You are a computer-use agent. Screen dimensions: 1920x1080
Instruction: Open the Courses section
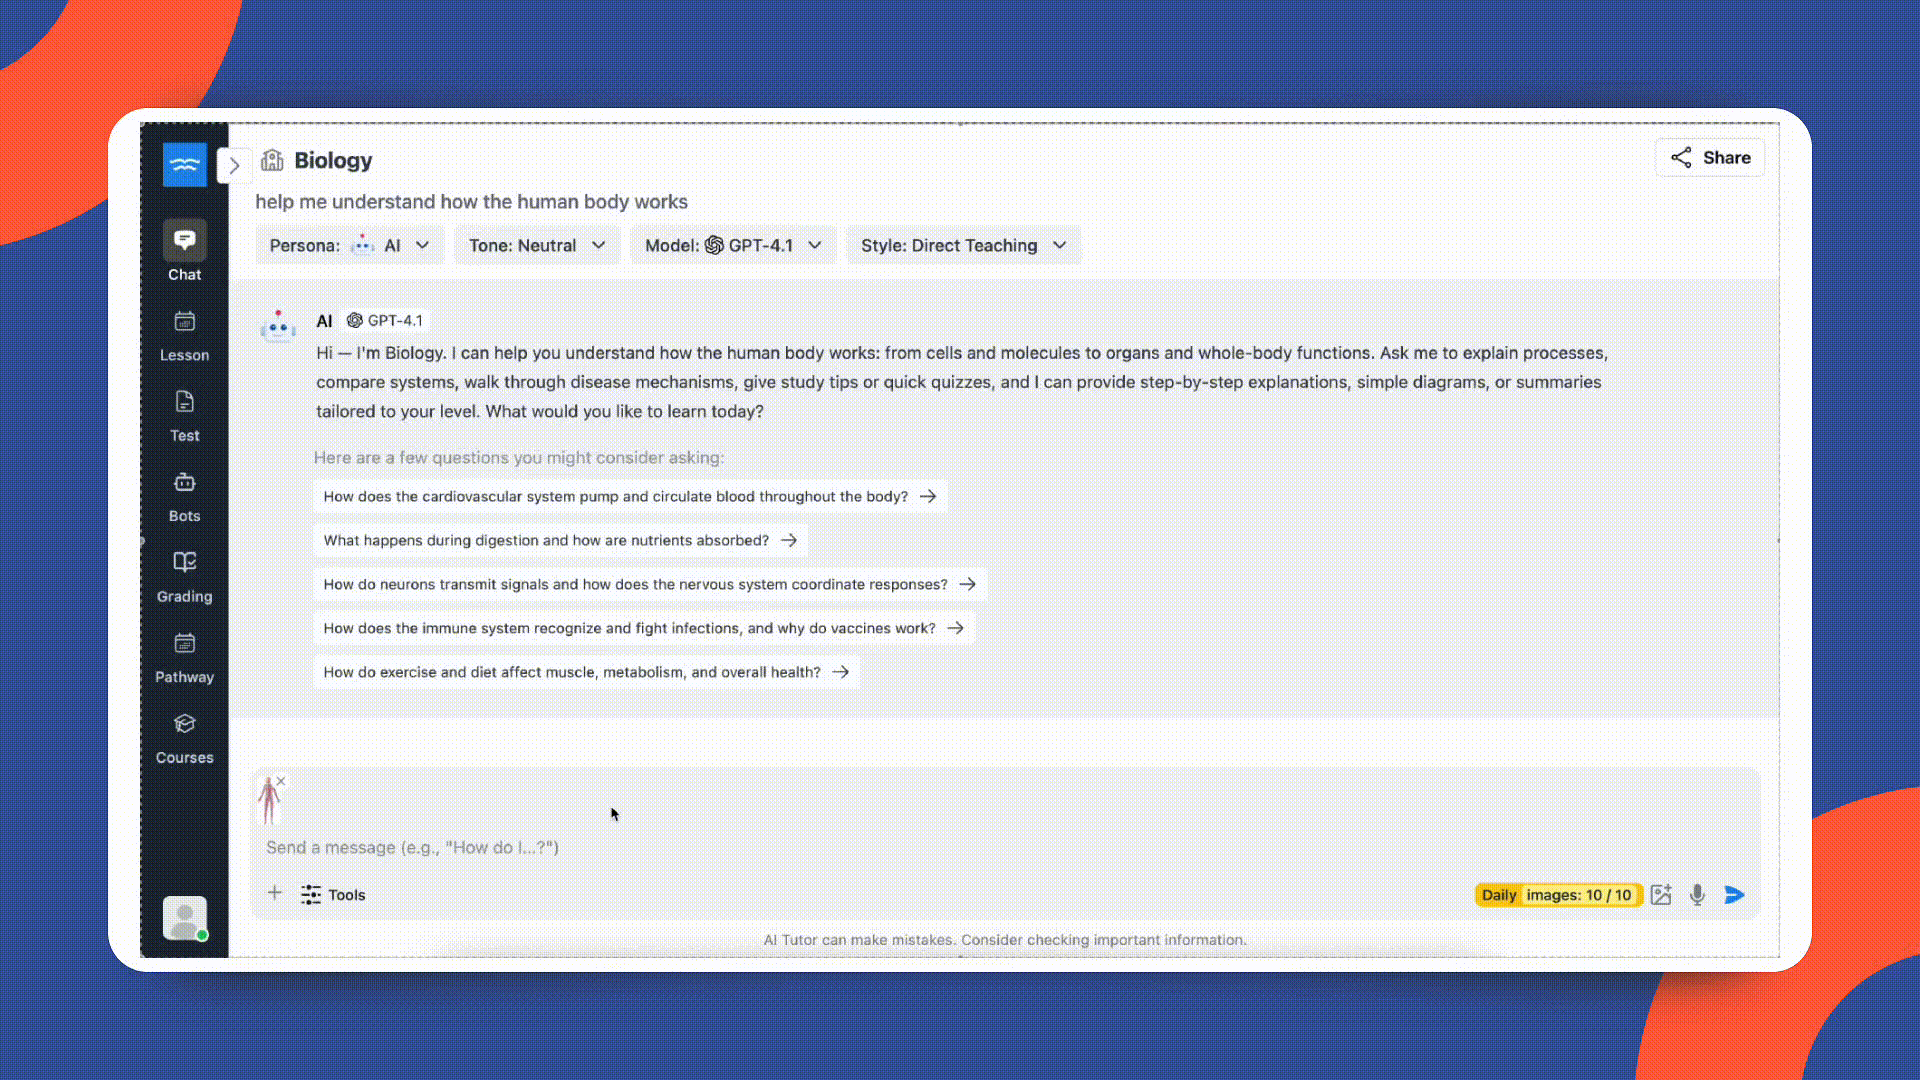[184, 738]
